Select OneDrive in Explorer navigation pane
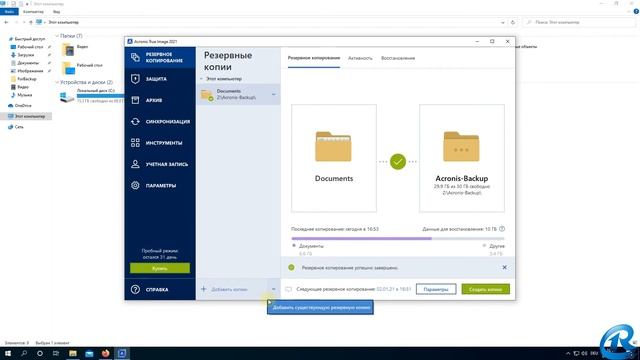This screenshot has height=360, width=640. pos(22,105)
